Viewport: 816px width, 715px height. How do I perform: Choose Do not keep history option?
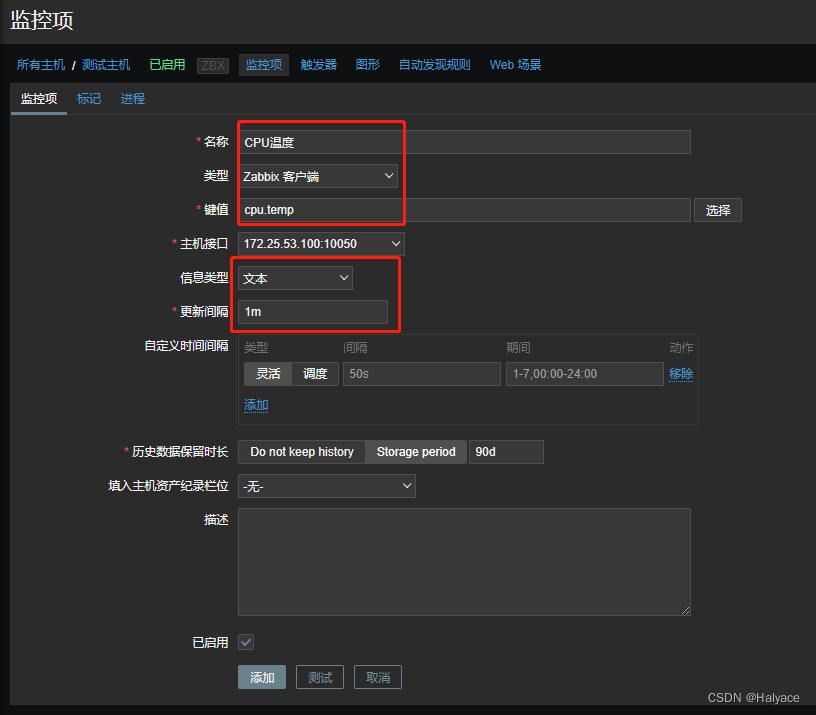(x=301, y=452)
